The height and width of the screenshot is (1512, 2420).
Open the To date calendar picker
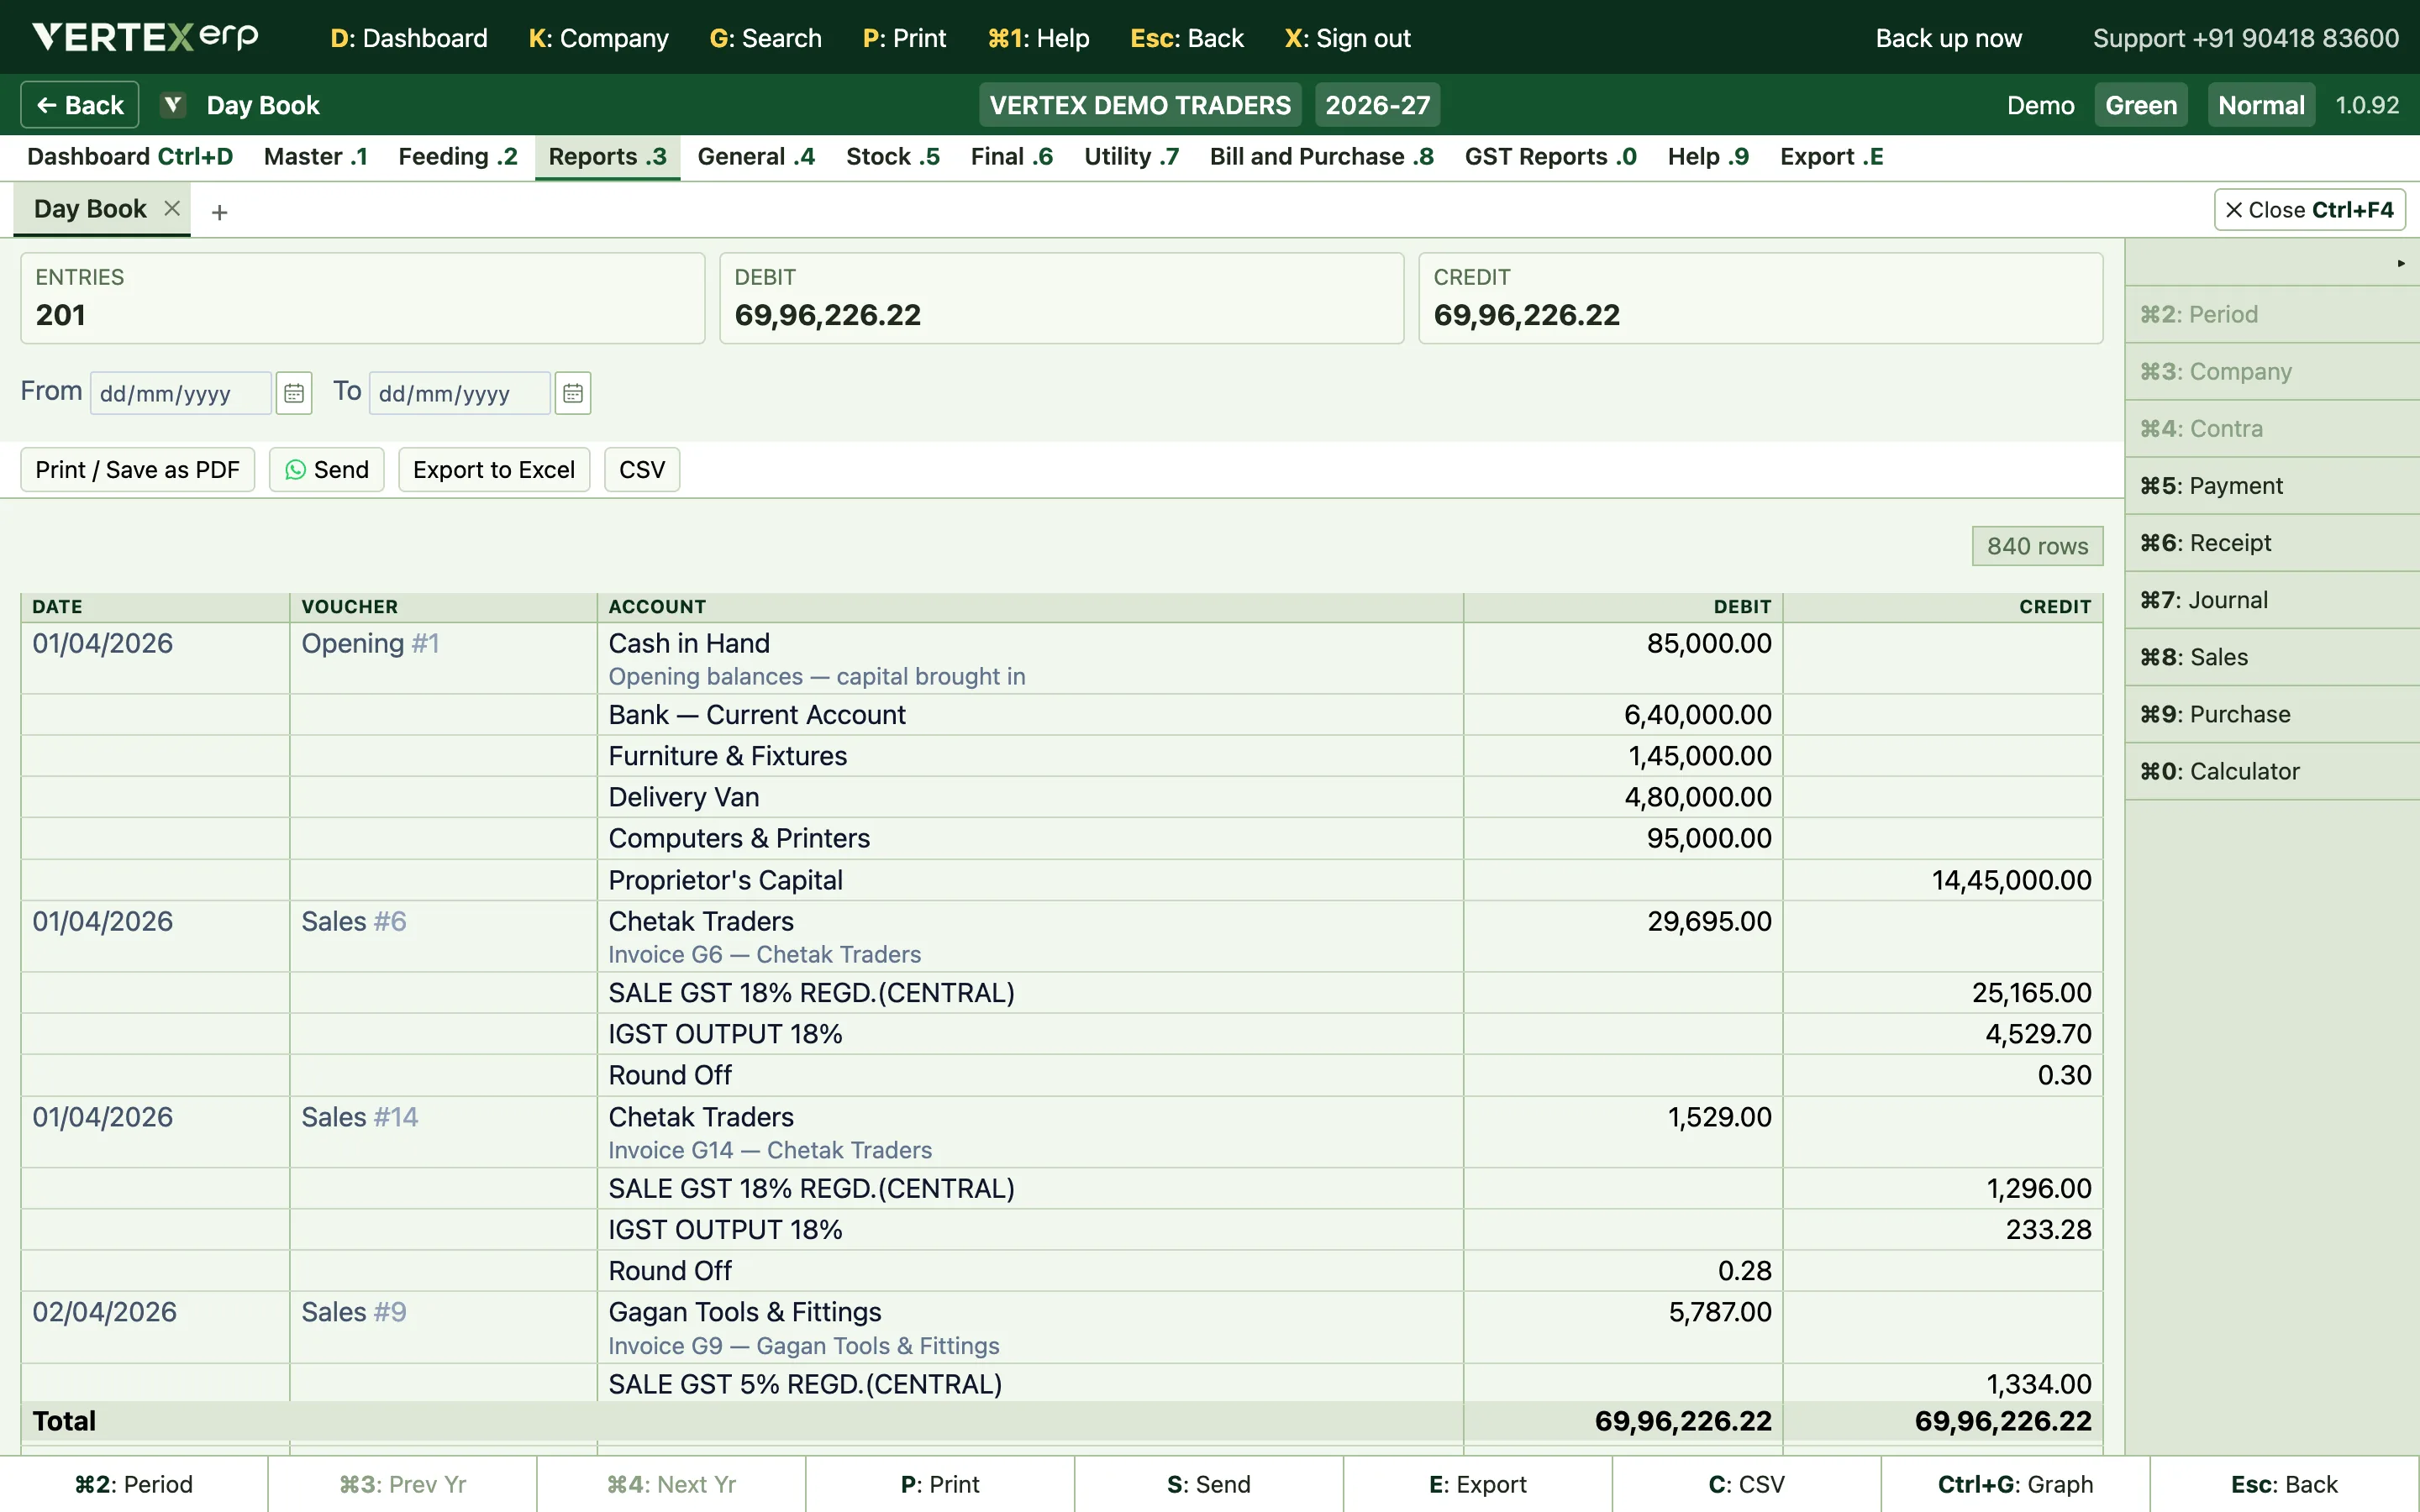click(x=573, y=393)
